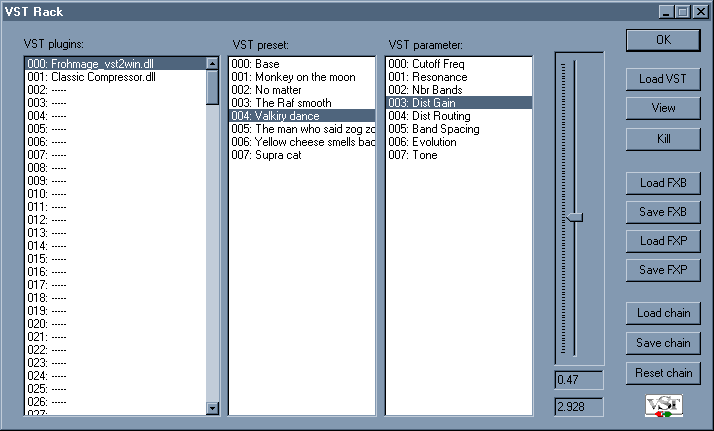This screenshot has width=714, height=431.
Task: Select parameter 000: Cutoff Freq
Action: pos(459,64)
